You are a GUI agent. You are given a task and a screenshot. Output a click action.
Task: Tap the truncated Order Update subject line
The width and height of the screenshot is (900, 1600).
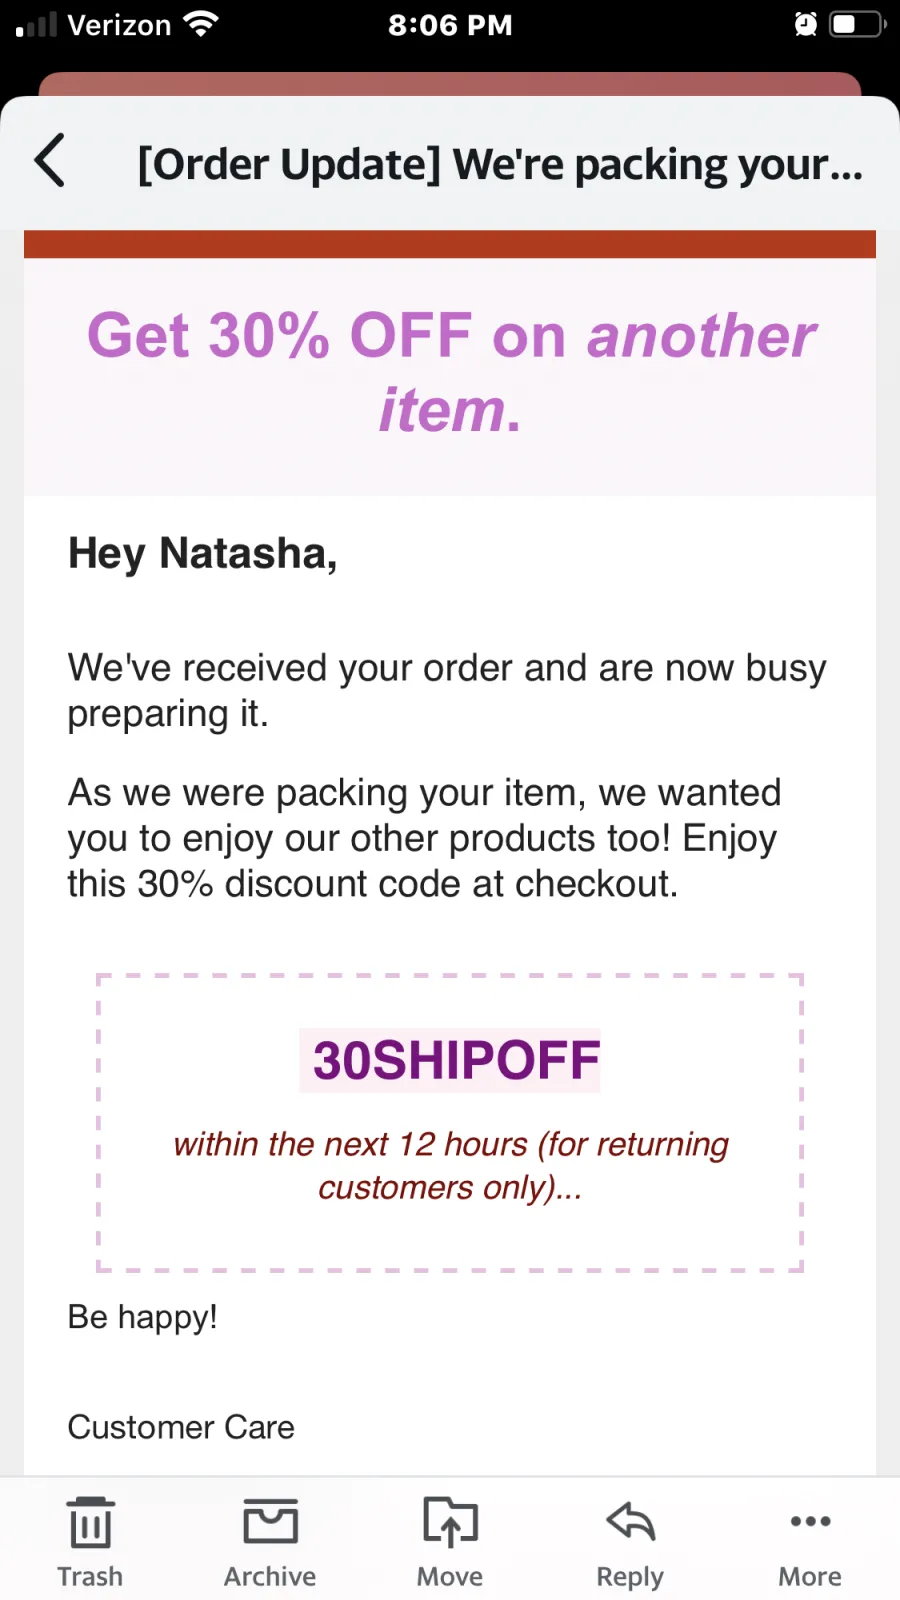pyautogui.click(x=500, y=164)
